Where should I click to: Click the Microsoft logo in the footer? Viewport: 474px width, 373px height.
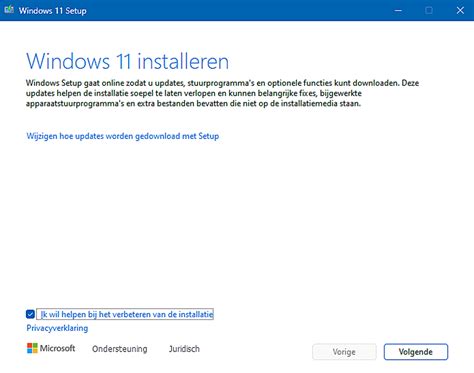(x=51, y=348)
